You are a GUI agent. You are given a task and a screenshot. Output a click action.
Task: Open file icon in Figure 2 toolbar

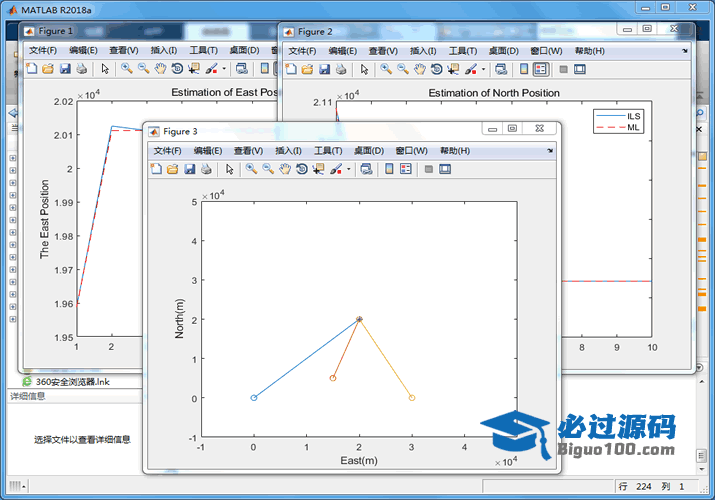pyautogui.click(x=307, y=69)
